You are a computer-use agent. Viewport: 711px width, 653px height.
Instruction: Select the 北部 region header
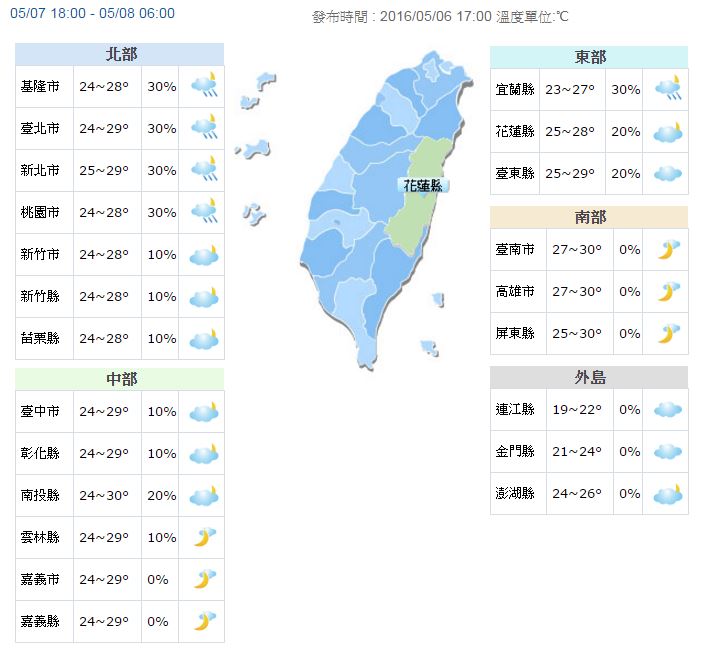[x=120, y=54]
